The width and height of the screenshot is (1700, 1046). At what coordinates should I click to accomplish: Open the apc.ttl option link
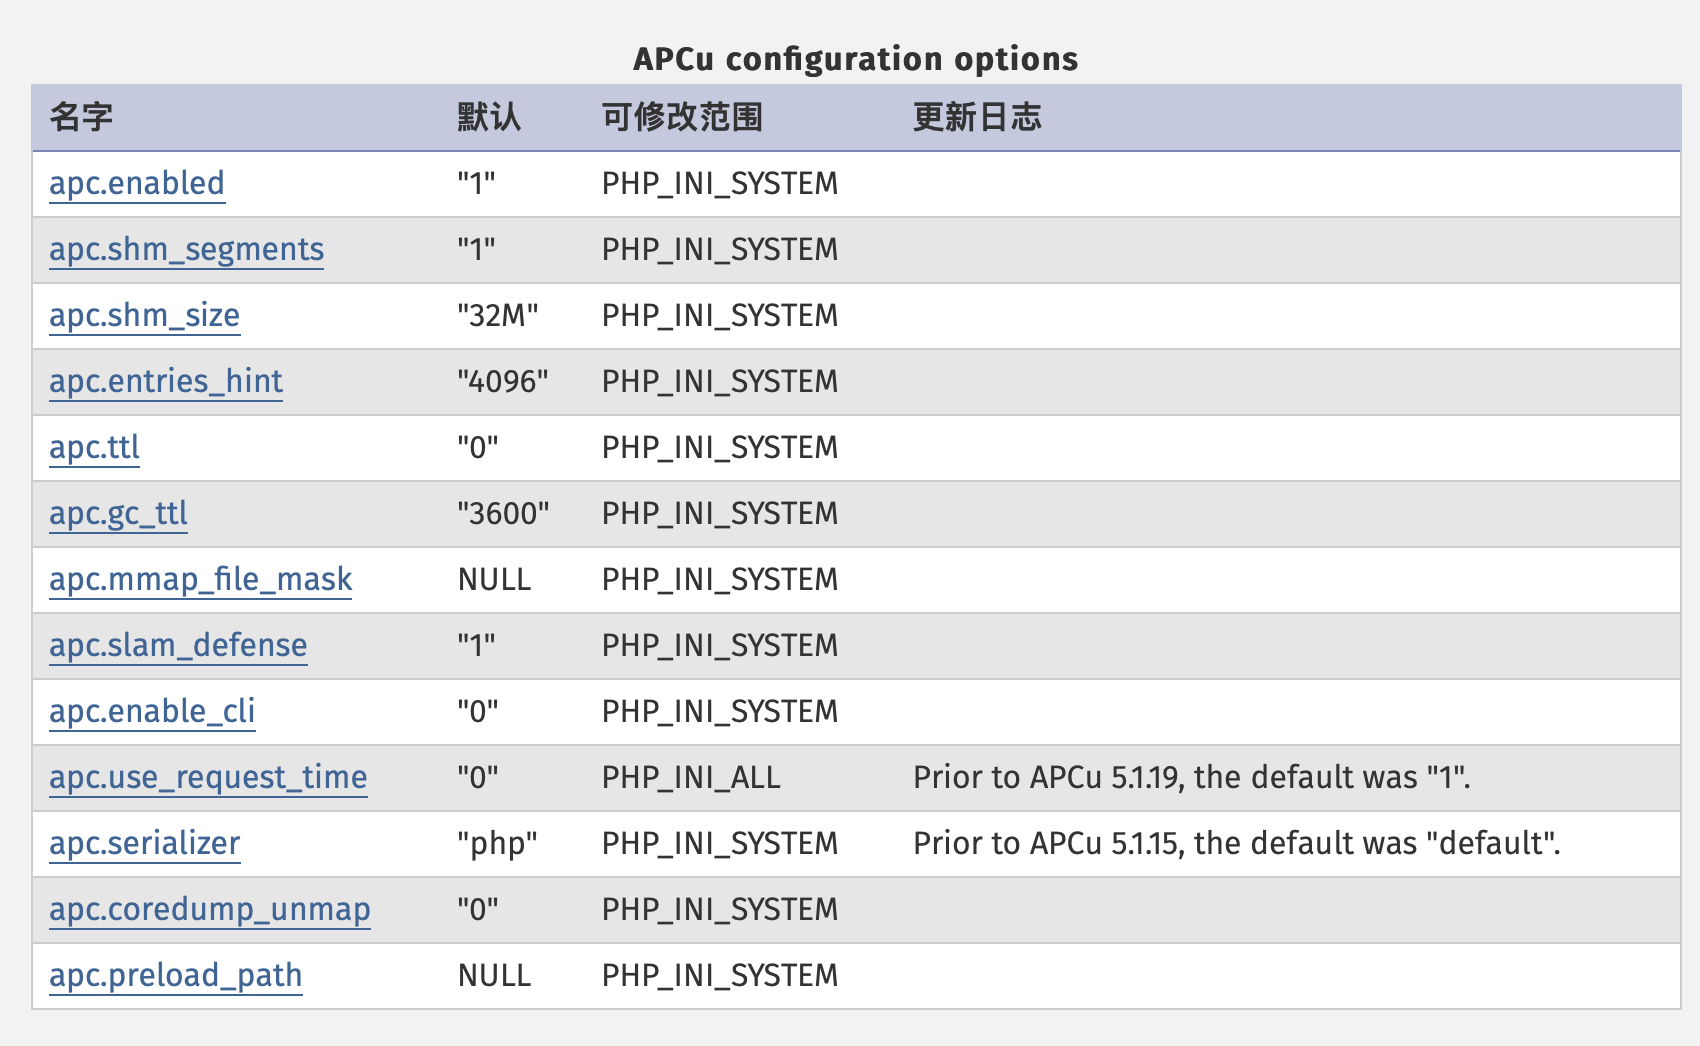click(94, 448)
